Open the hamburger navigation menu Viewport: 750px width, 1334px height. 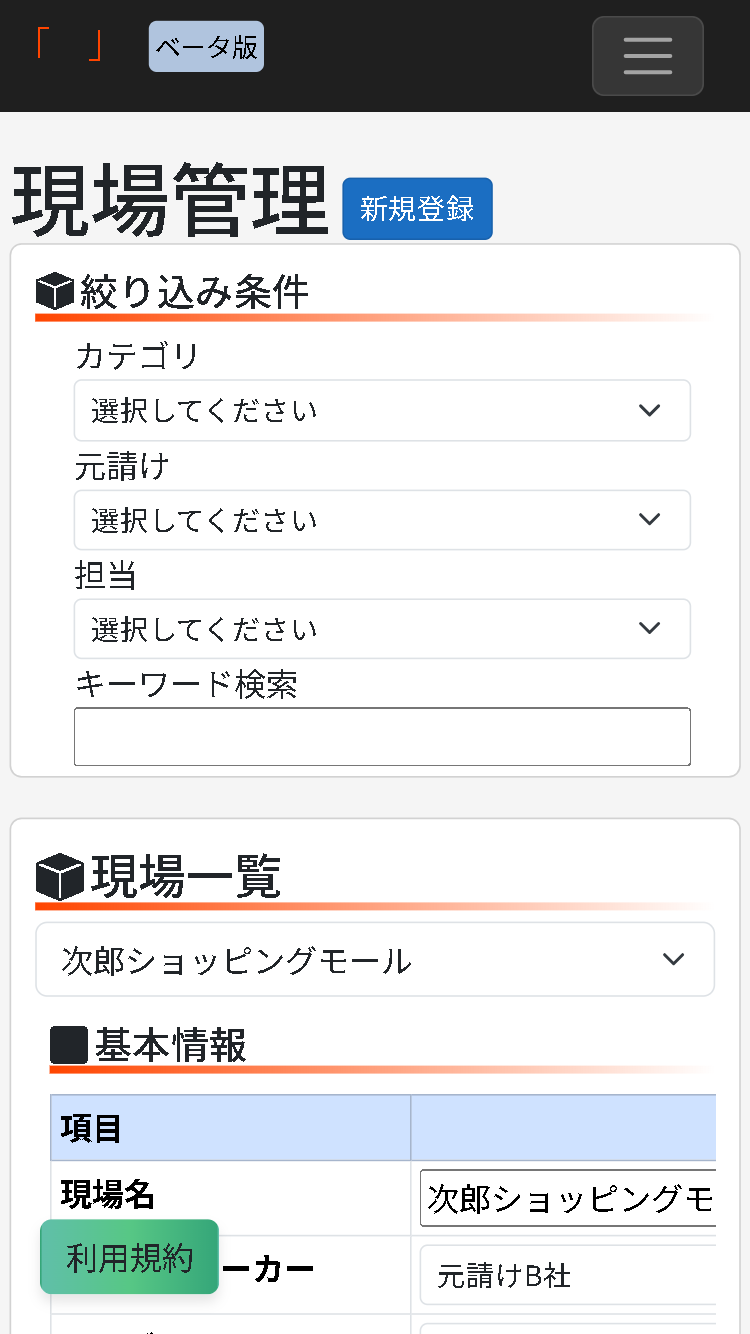coord(647,56)
